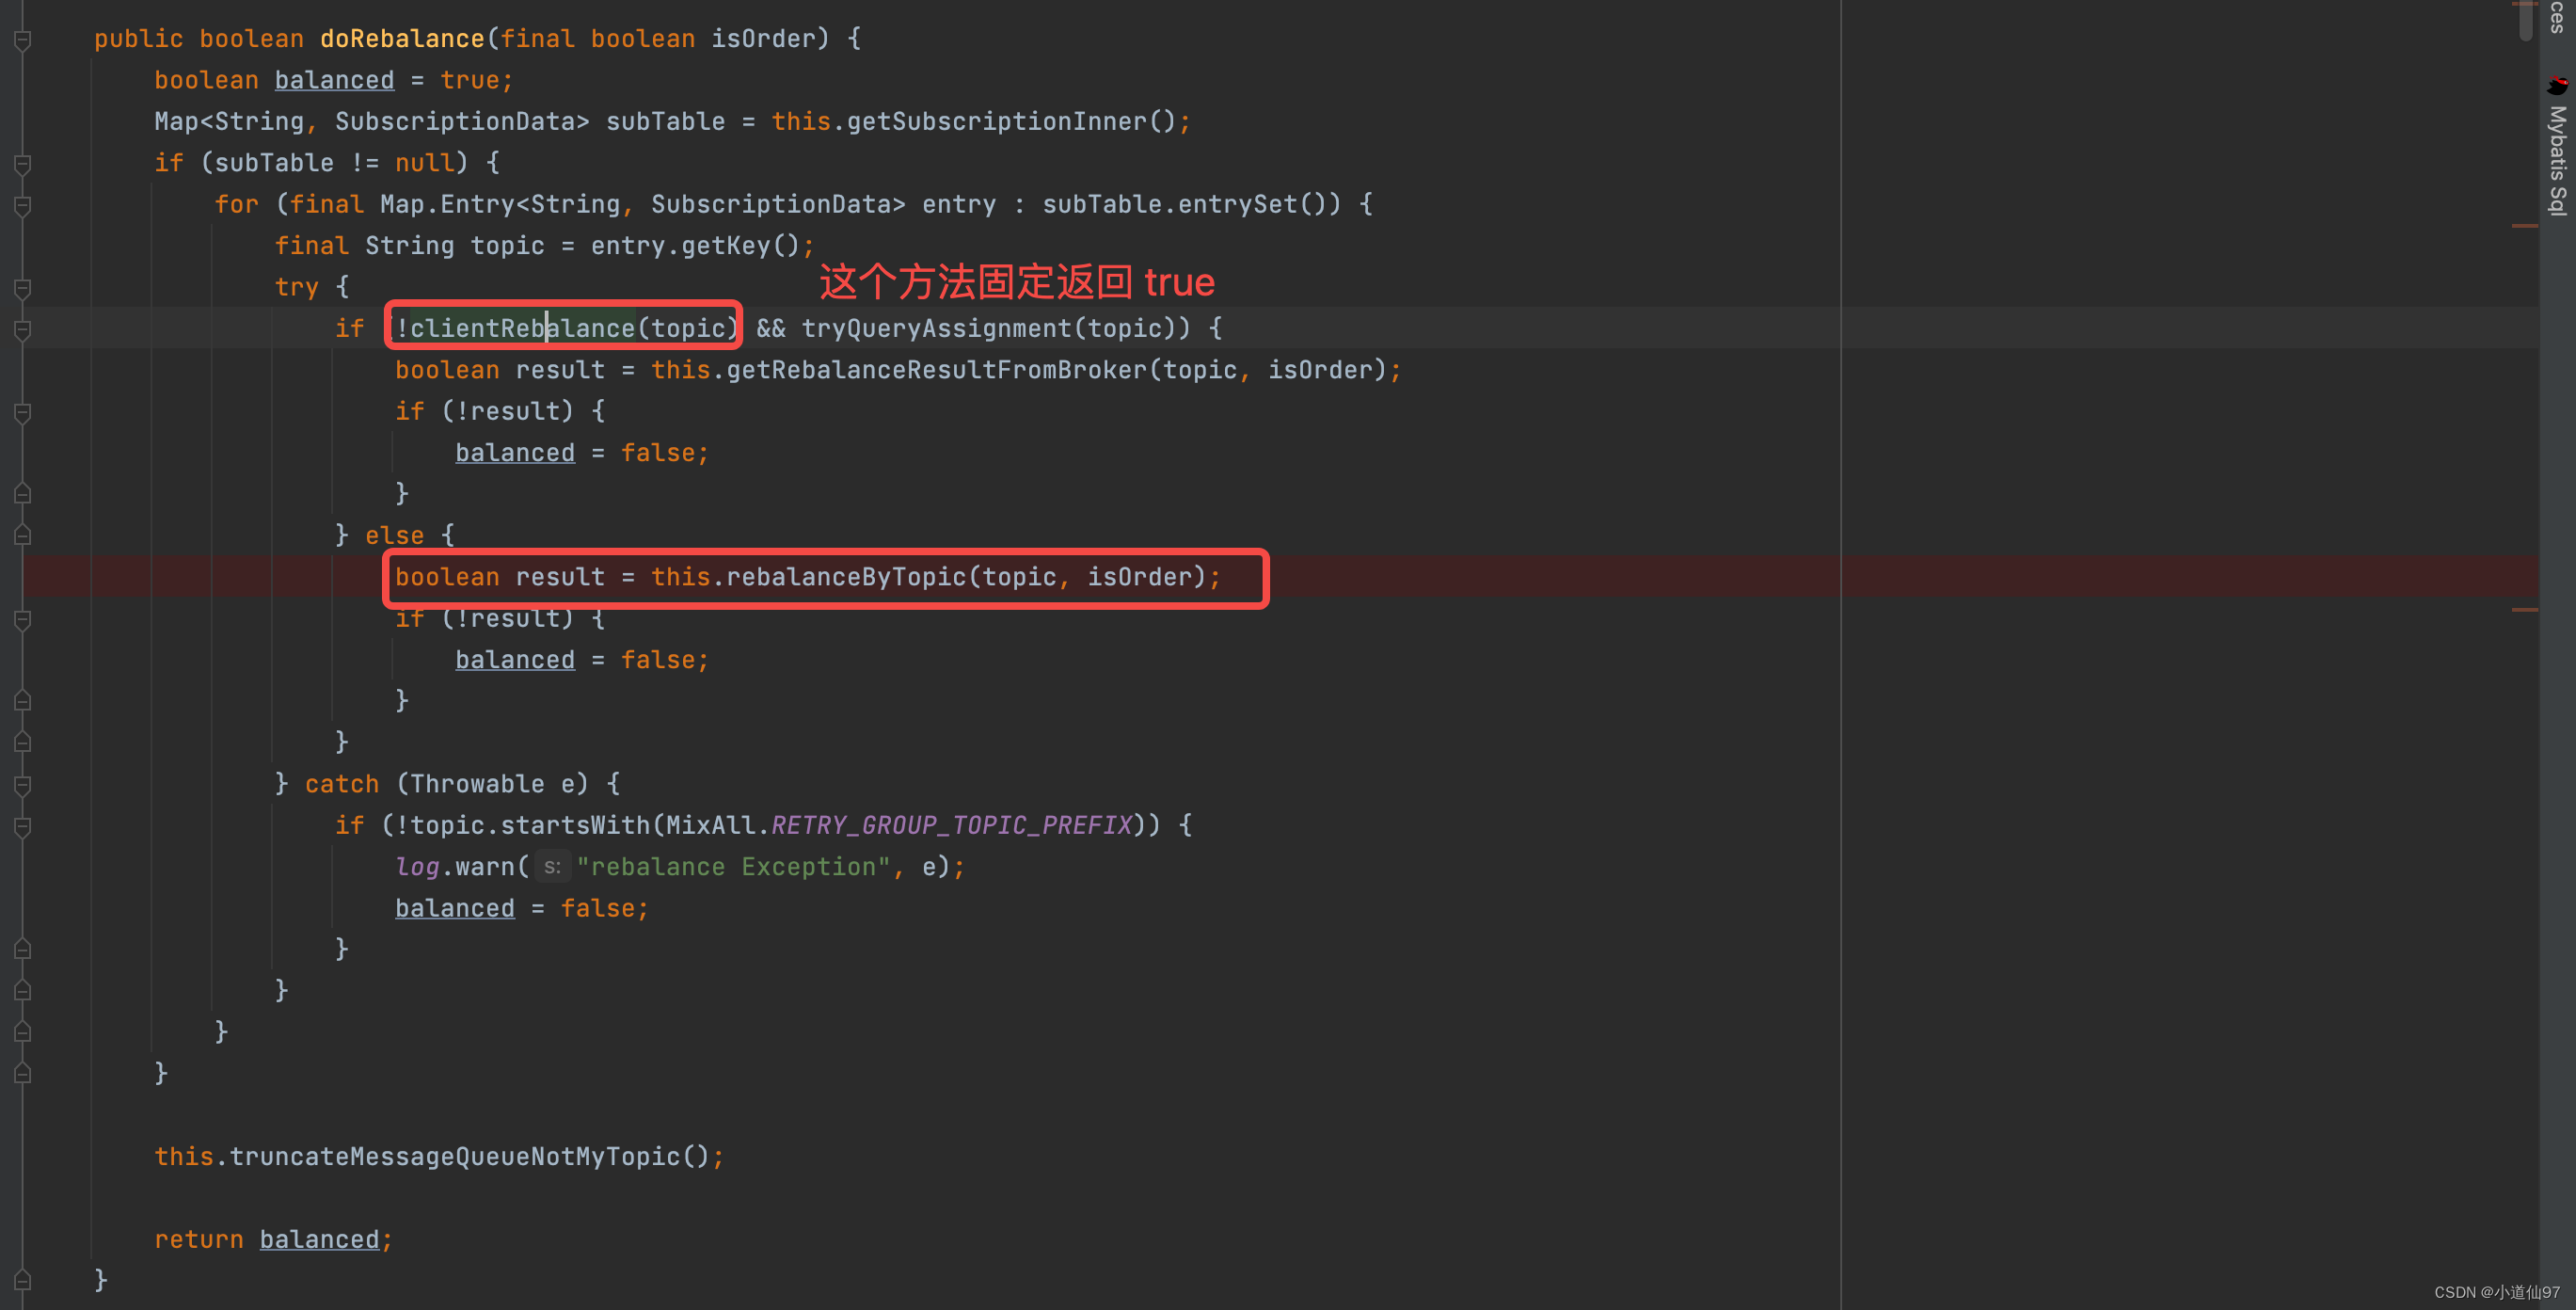Click the editor vertical scrollbar thumb

(2525, 20)
